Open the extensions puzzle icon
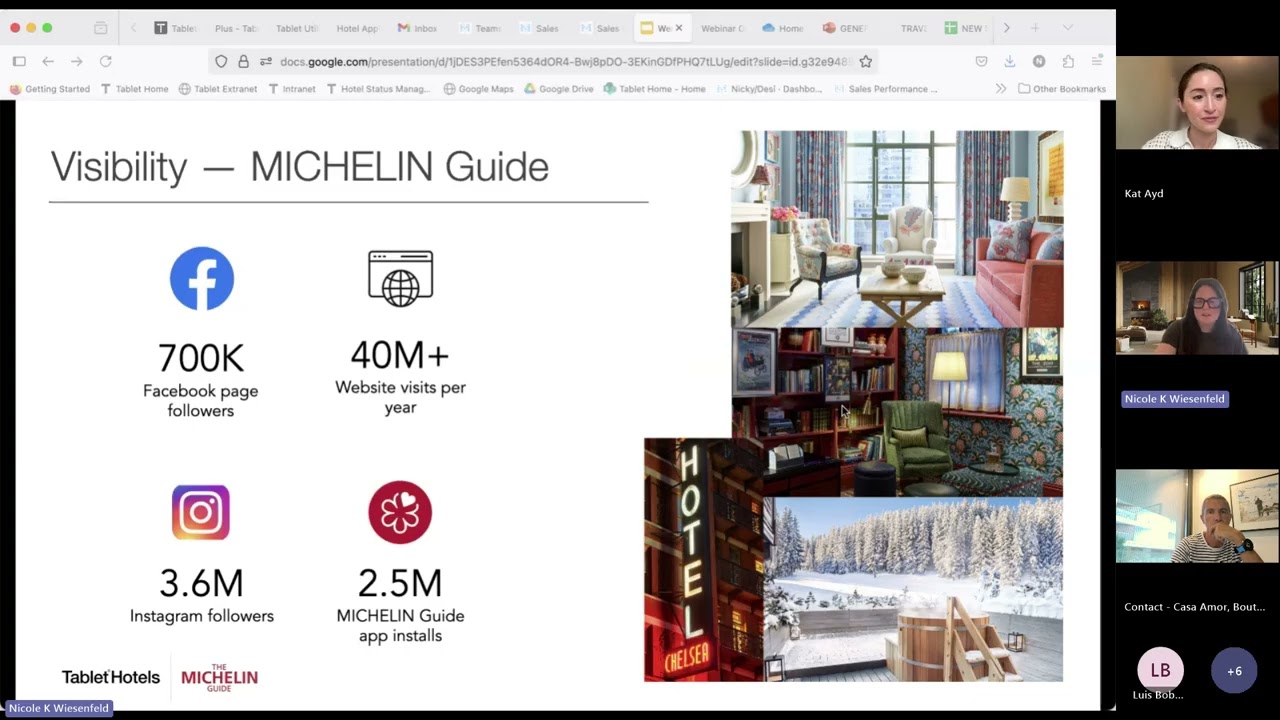The height and width of the screenshot is (720, 1280). [x=1068, y=61]
